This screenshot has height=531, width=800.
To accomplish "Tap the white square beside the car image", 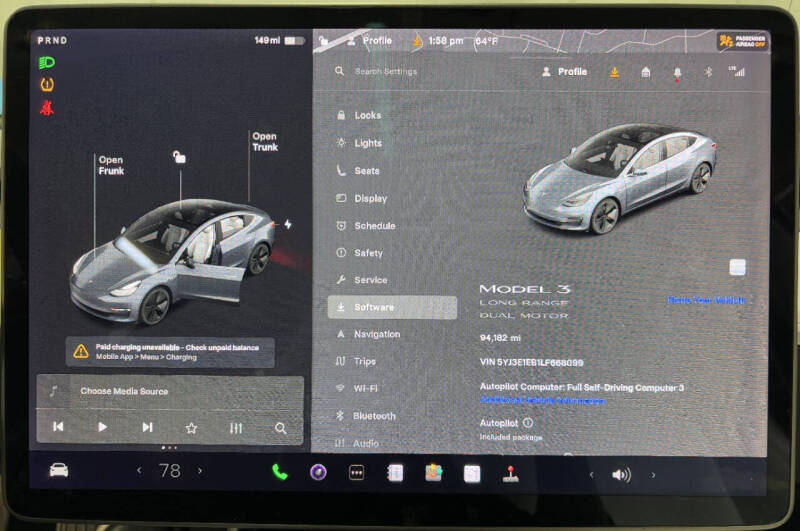I will 737,267.
